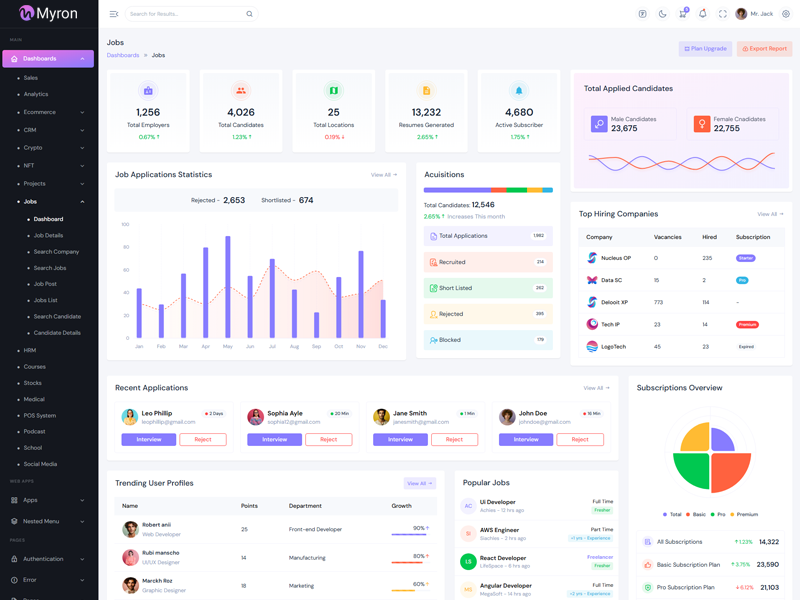Toggle the sidebar collapse icon
This screenshot has width=800, height=600.
coord(114,14)
